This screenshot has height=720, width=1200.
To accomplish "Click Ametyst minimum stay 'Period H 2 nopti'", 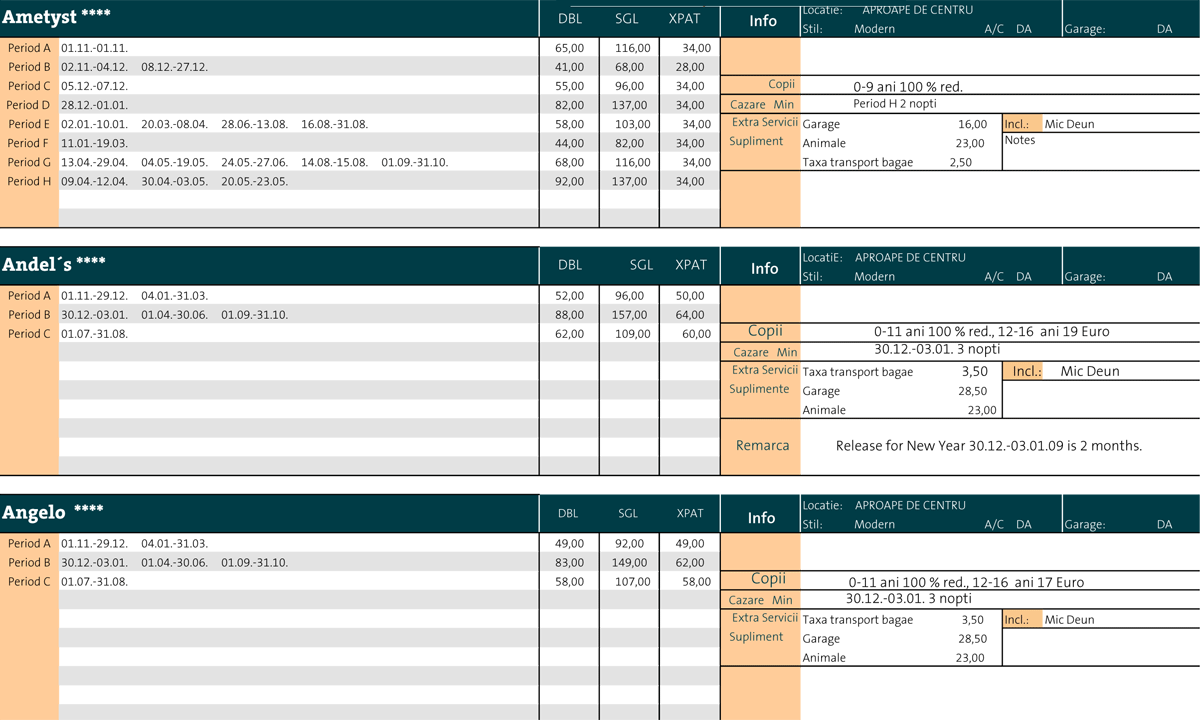I will click(894, 104).
